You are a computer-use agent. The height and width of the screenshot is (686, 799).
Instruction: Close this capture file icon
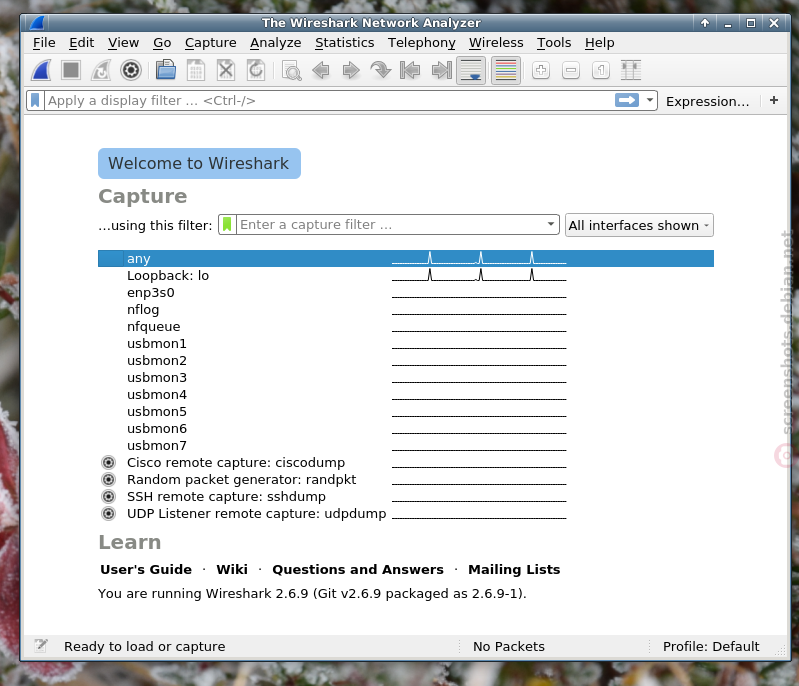226,70
